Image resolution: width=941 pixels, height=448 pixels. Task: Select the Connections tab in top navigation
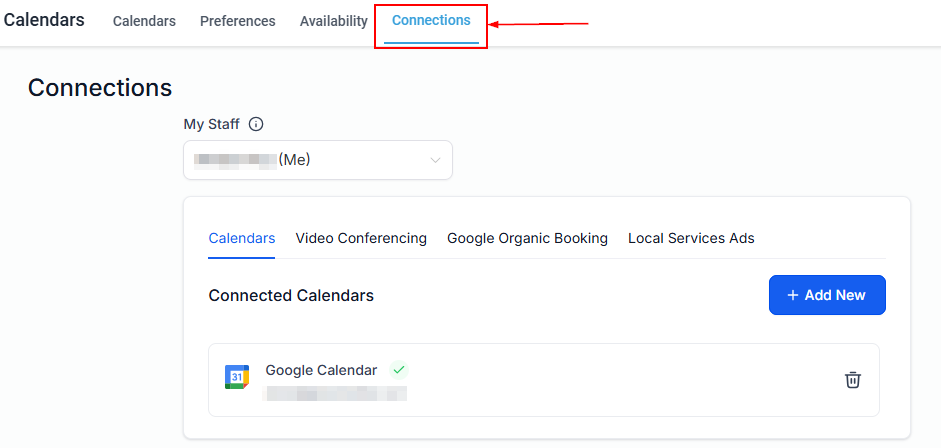431,21
